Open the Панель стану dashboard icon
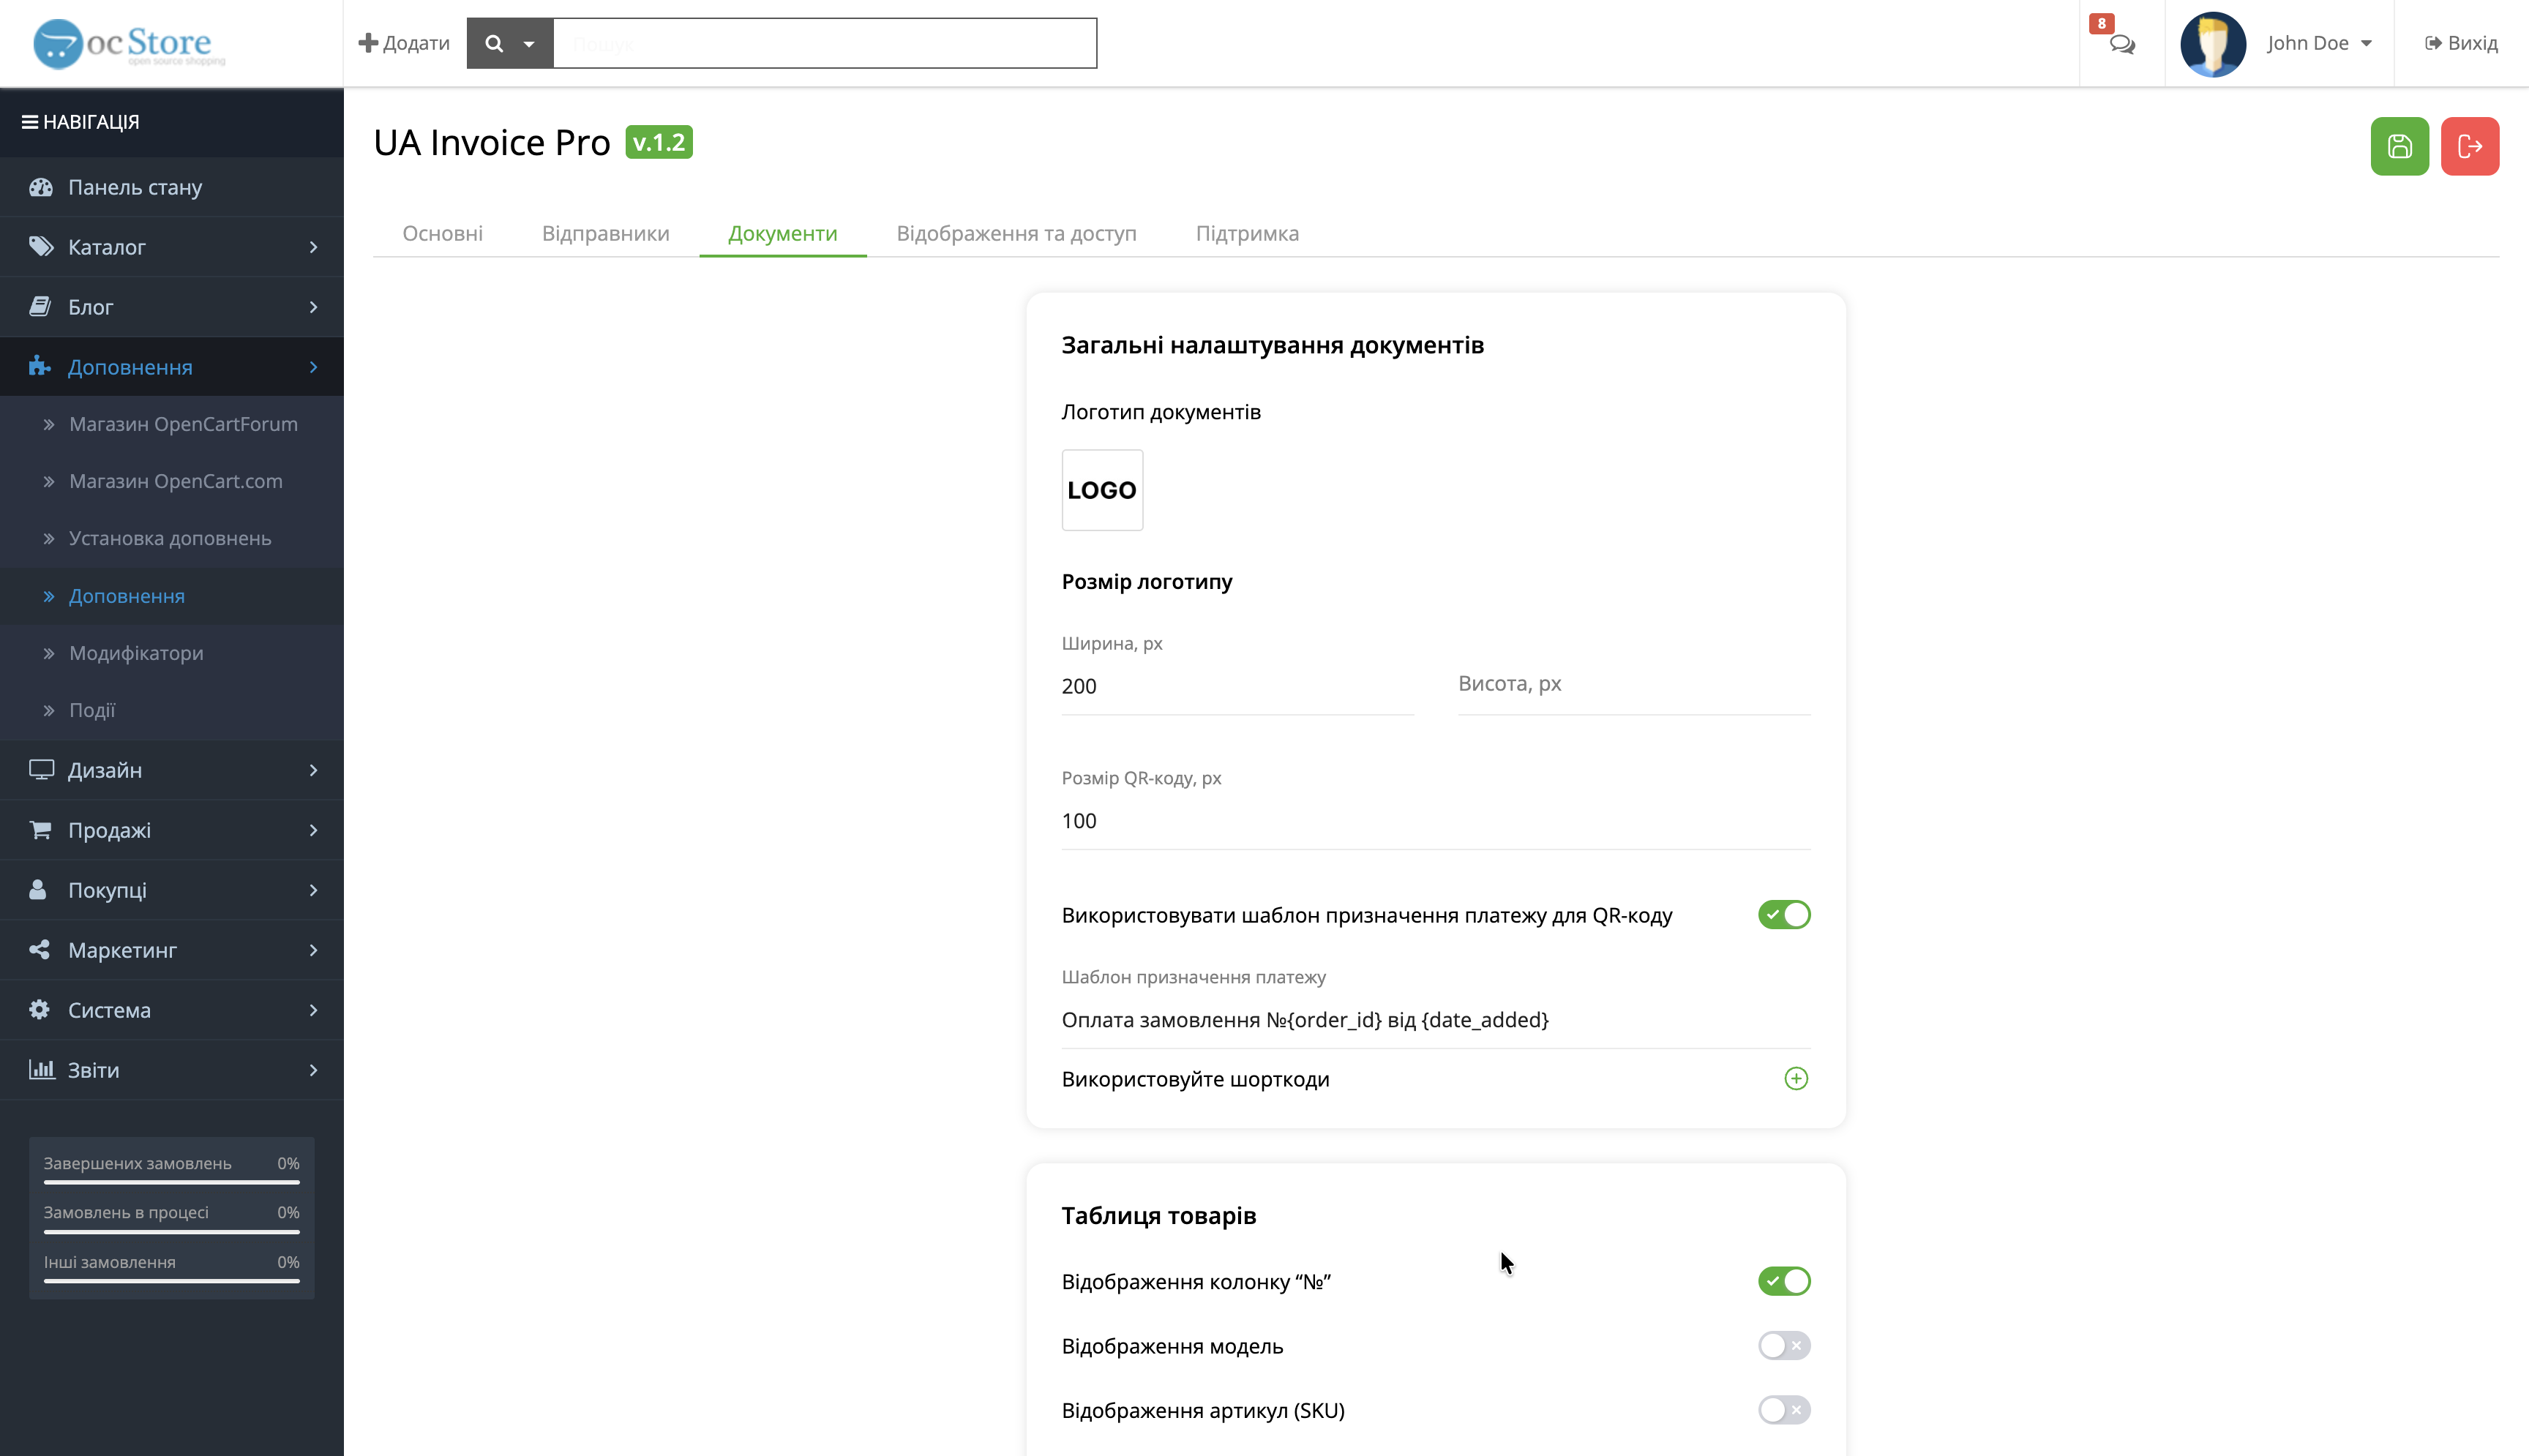This screenshot has width=2529, height=1456. [x=40, y=187]
